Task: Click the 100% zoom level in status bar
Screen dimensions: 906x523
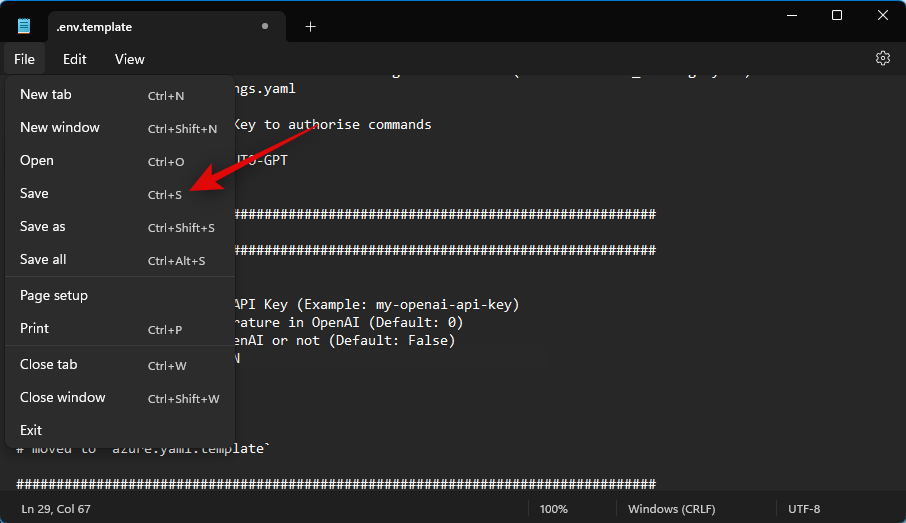Action: click(x=554, y=509)
